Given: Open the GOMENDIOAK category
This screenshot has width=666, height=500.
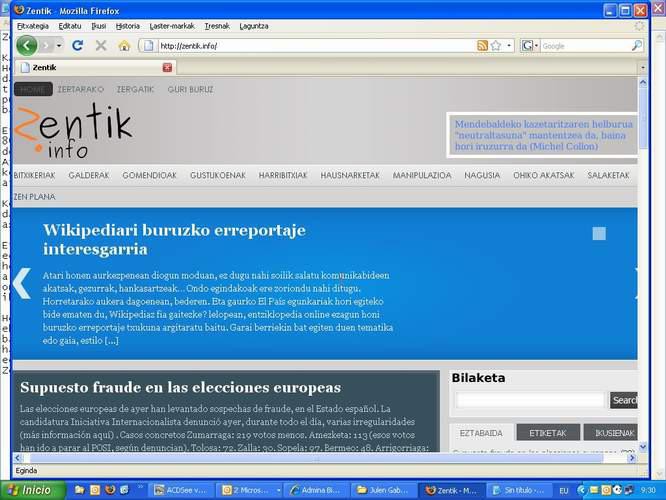Looking at the screenshot, I should tap(150, 175).
